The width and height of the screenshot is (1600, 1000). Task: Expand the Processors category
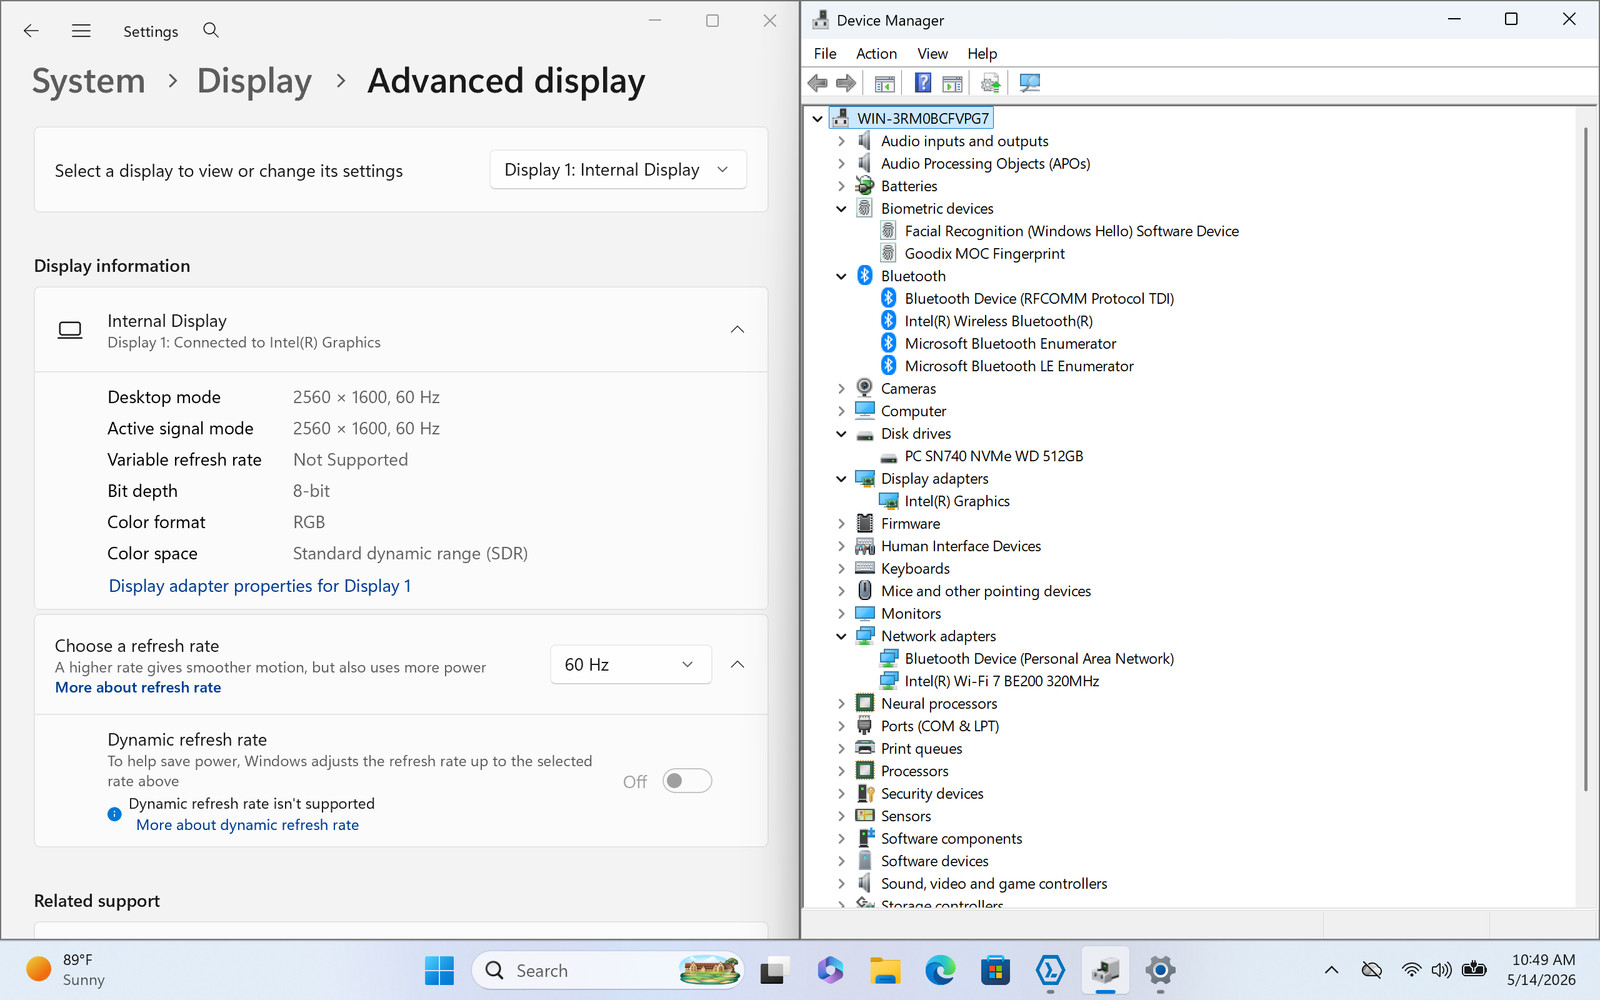click(x=841, y=771)
